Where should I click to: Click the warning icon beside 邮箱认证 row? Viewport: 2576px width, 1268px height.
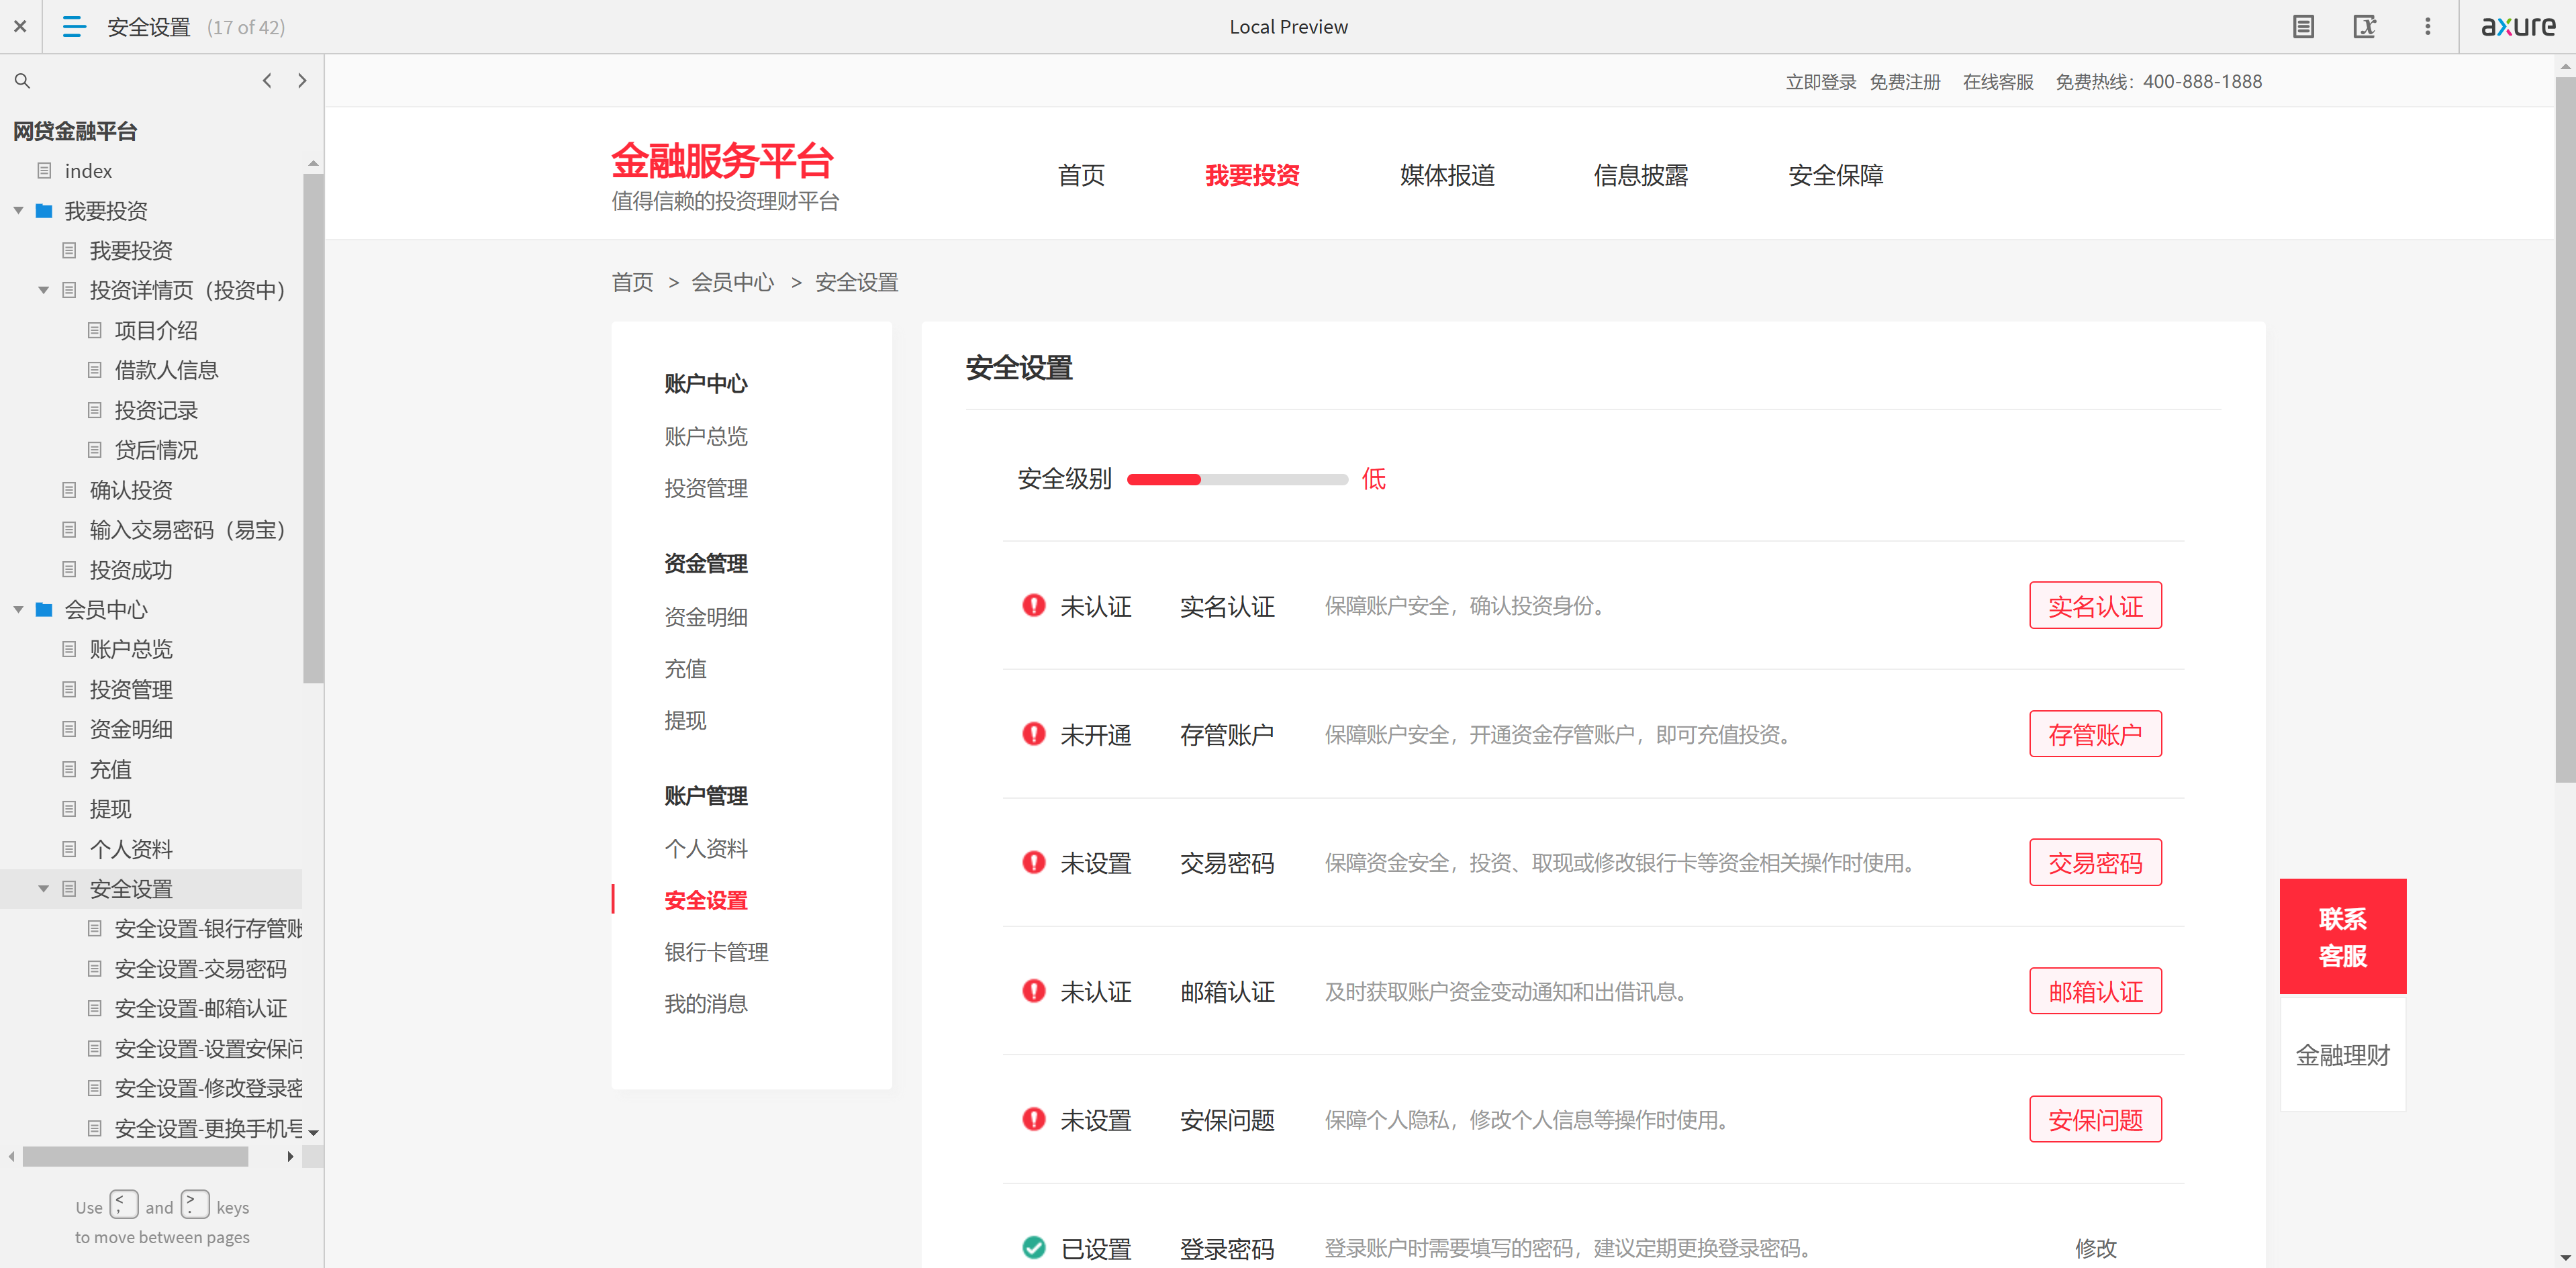(1033, 991)
